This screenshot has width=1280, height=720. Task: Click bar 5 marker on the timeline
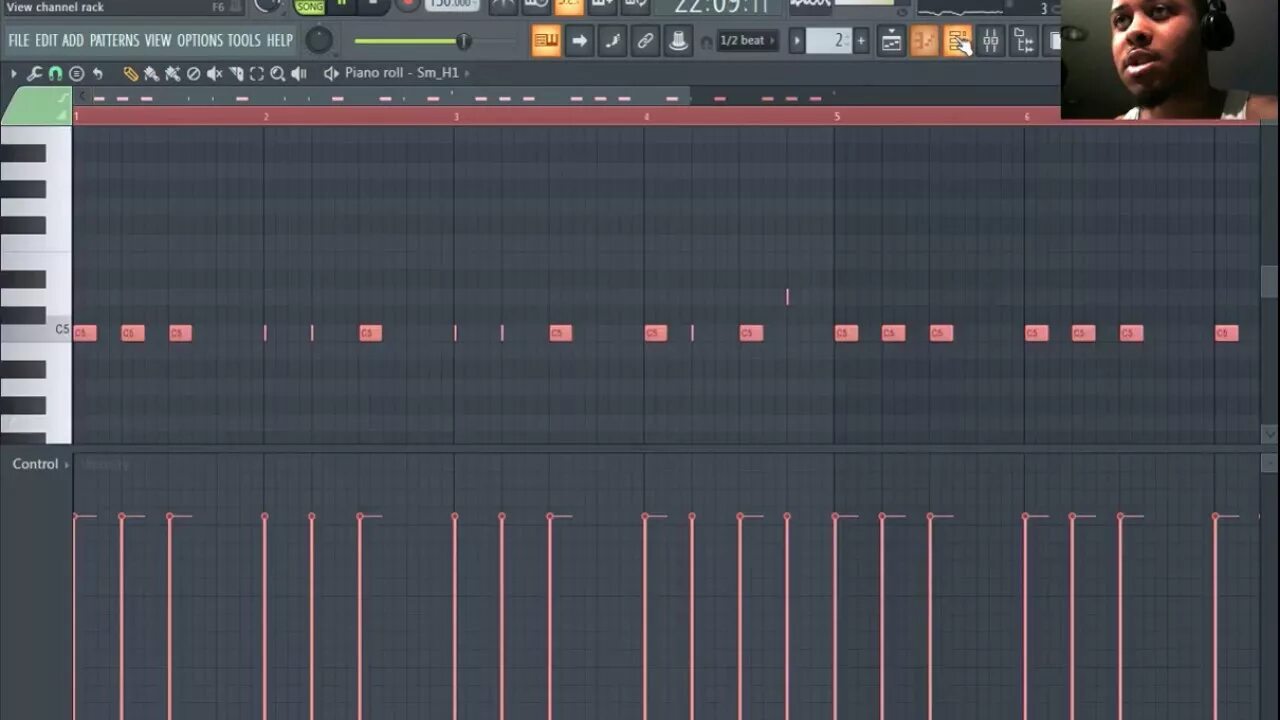pos(837,116)
